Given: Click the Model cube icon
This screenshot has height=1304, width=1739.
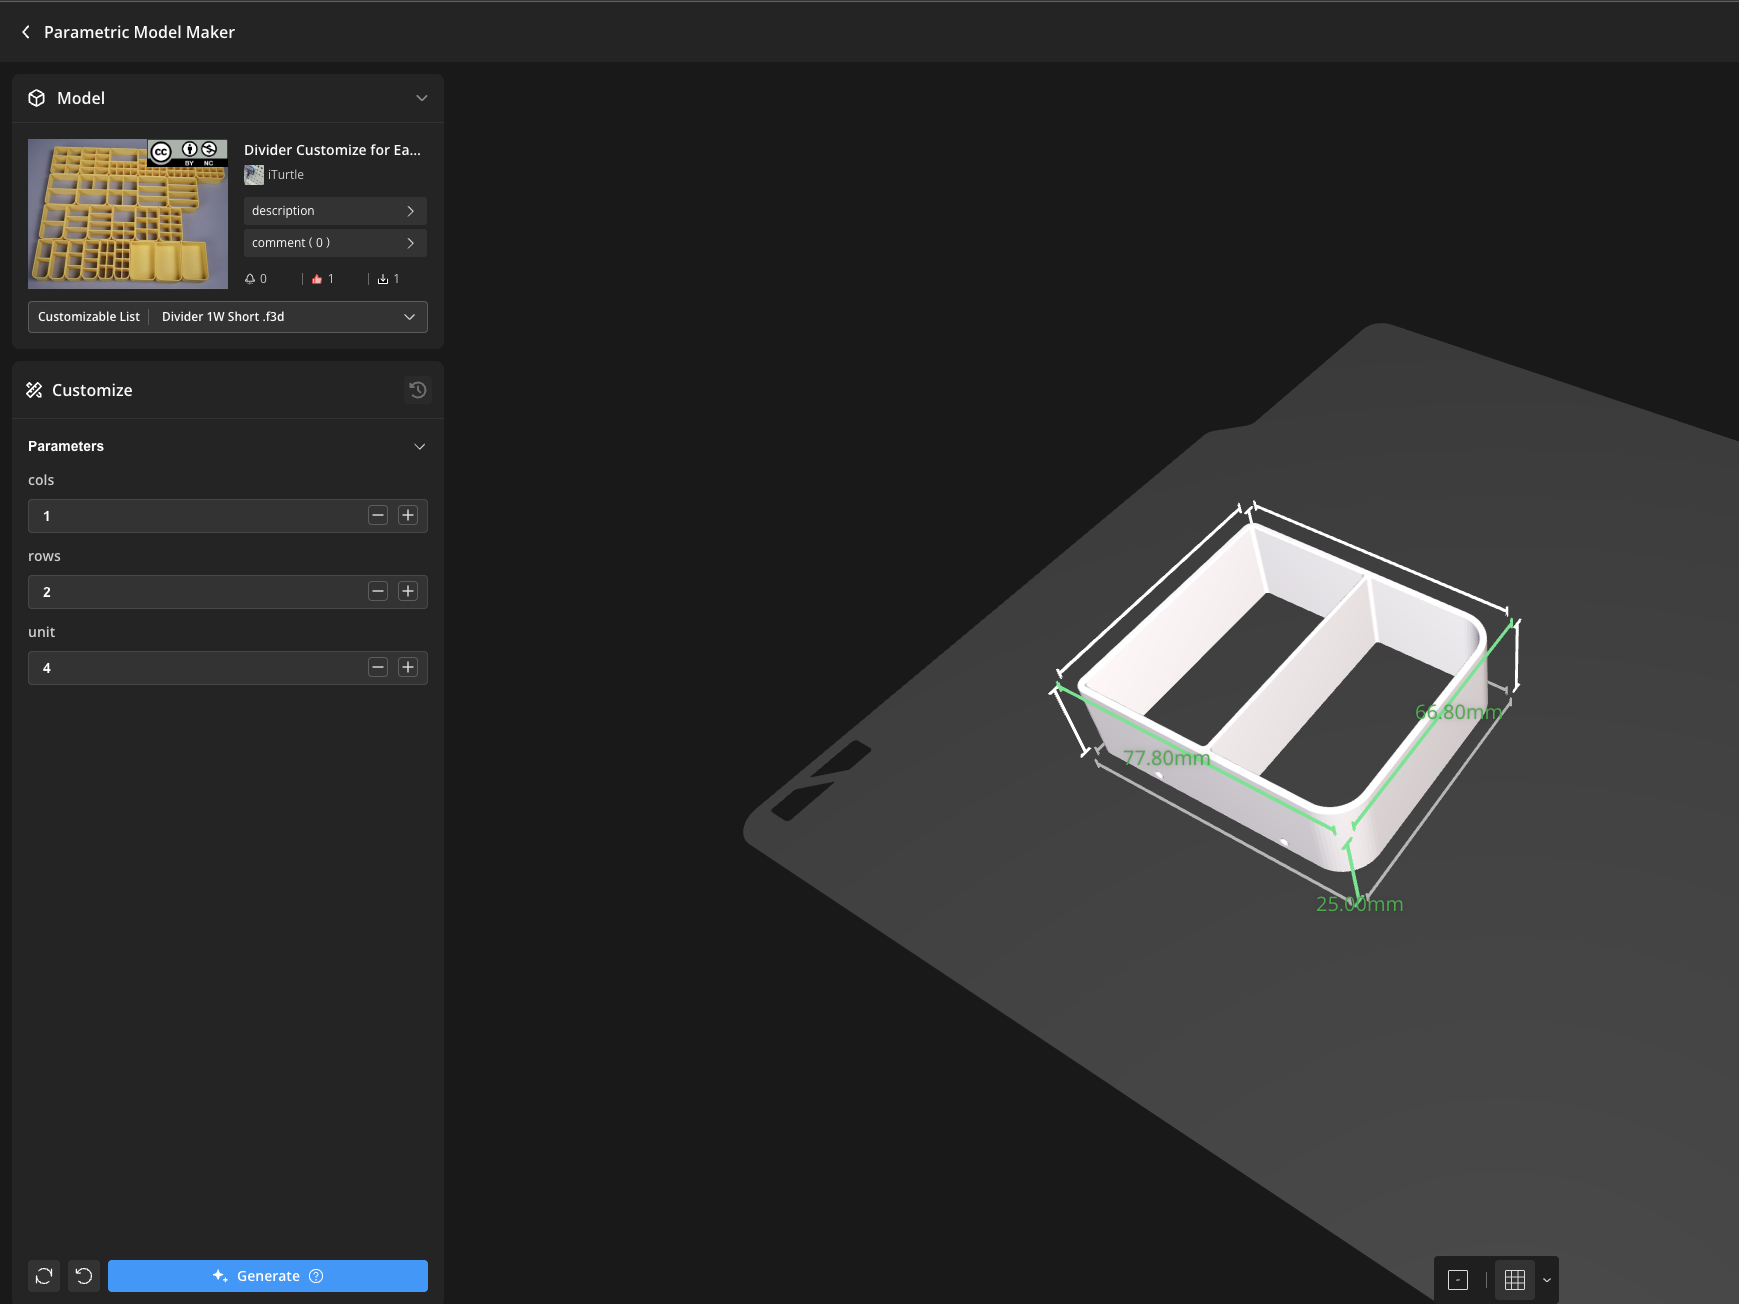Looking at the screenshot, I should [x=37, y=98].
